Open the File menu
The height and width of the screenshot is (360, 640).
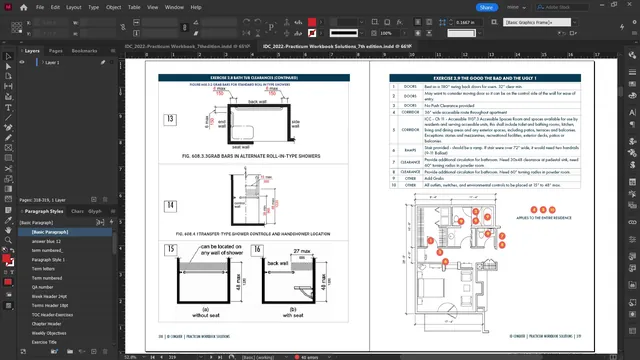[40, 7]
